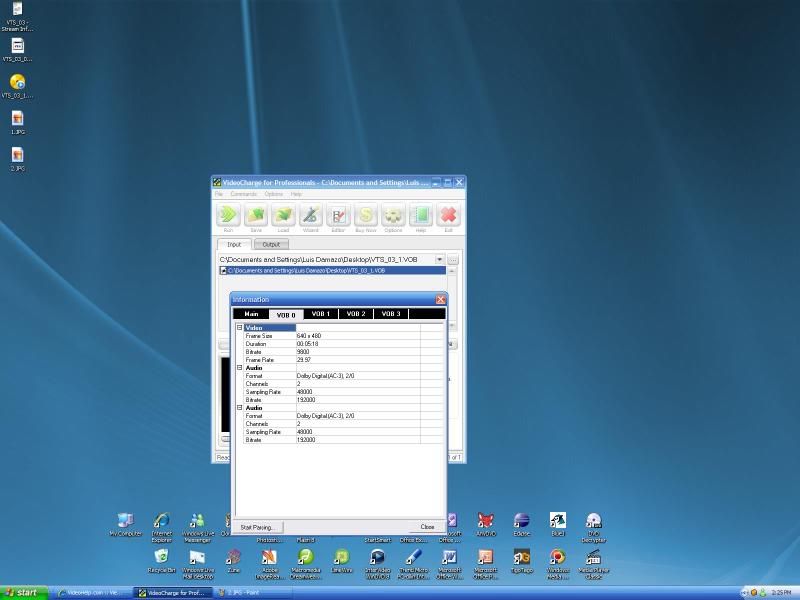The image size is (800, 600).
Task: Select the 2.JPG file on the desktop
Action: 17,159
